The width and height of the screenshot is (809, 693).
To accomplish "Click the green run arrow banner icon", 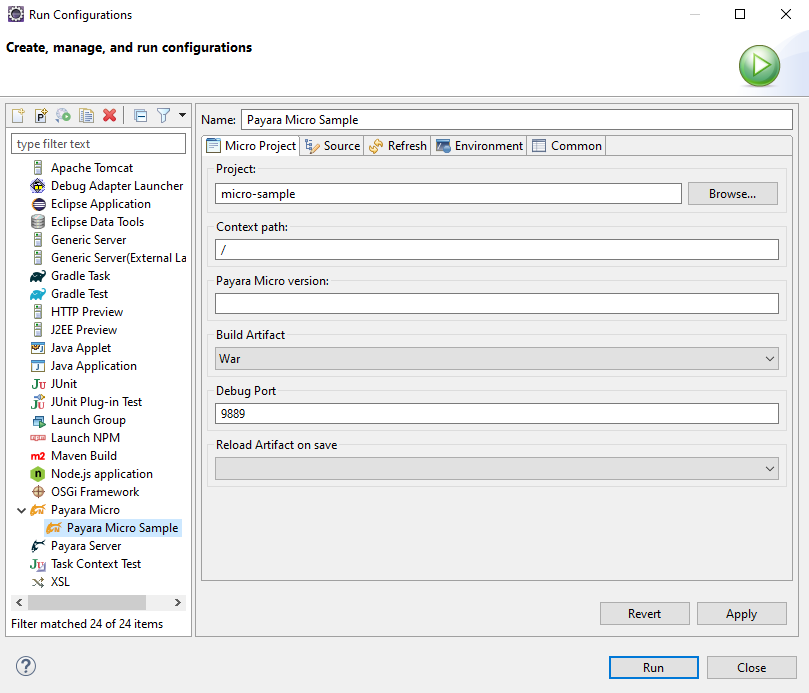I will pos(759,65).
